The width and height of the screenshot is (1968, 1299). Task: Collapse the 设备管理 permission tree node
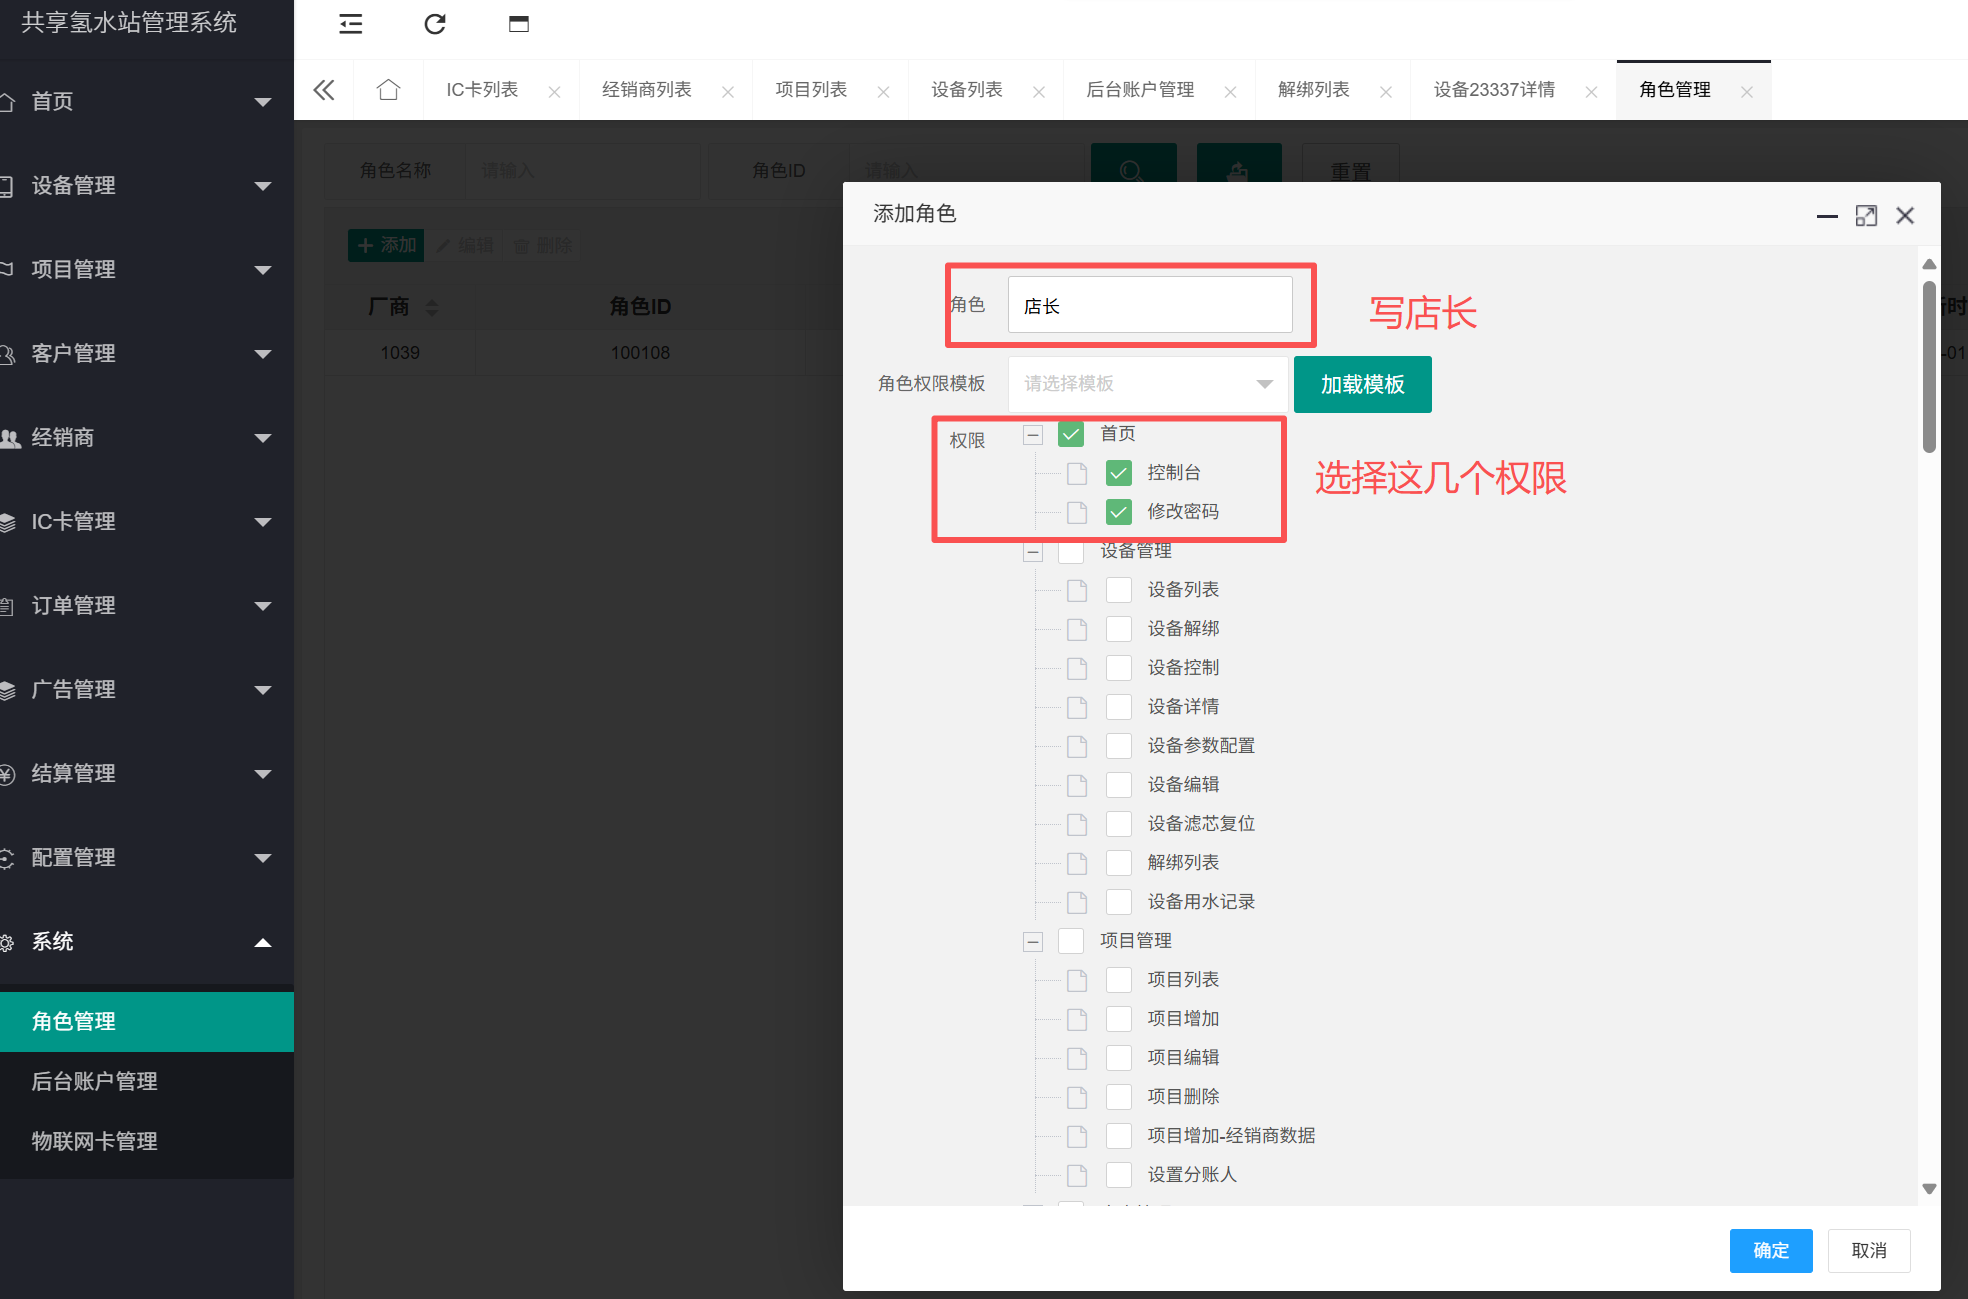pyautogui.click(x=1033, y=552)
